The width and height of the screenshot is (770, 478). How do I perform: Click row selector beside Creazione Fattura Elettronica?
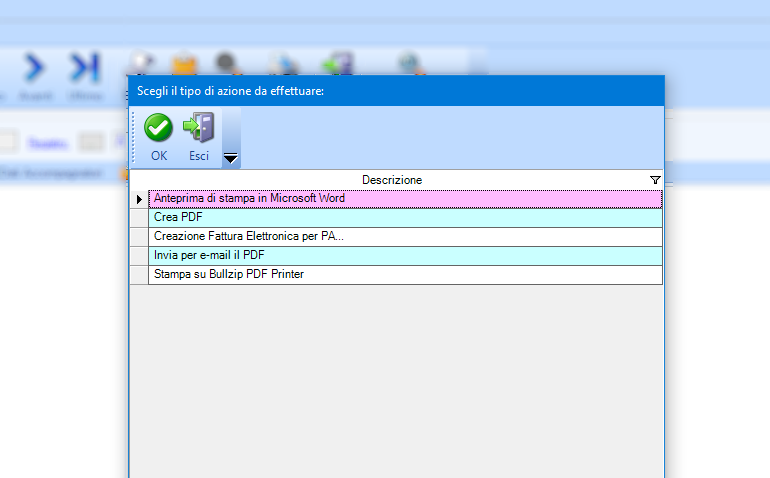pos(139,236)
